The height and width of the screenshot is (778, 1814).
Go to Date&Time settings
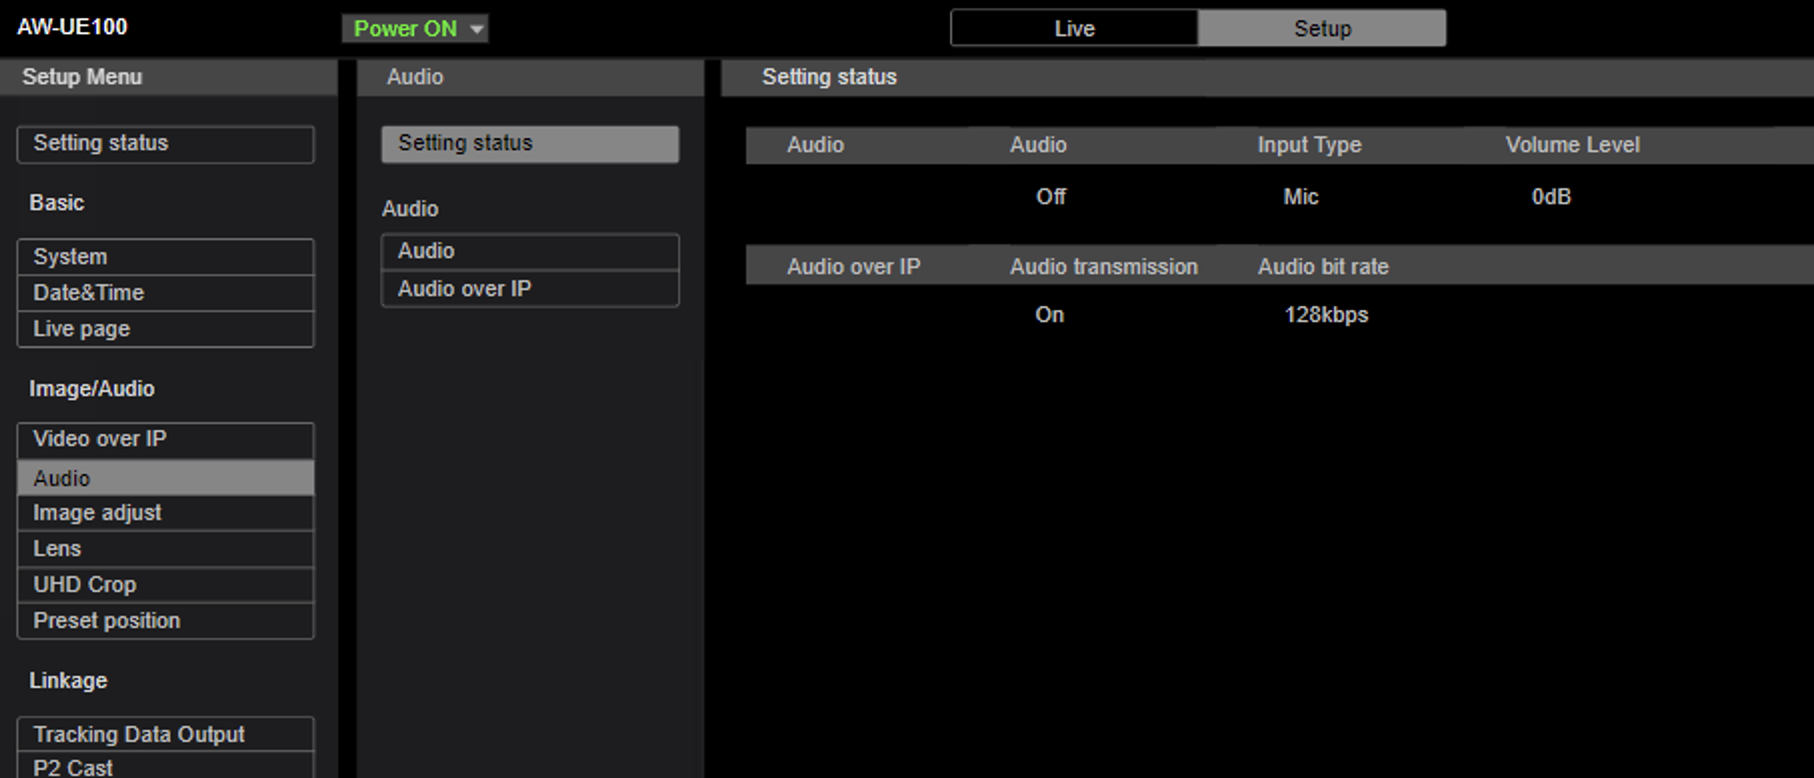[166, 292]
